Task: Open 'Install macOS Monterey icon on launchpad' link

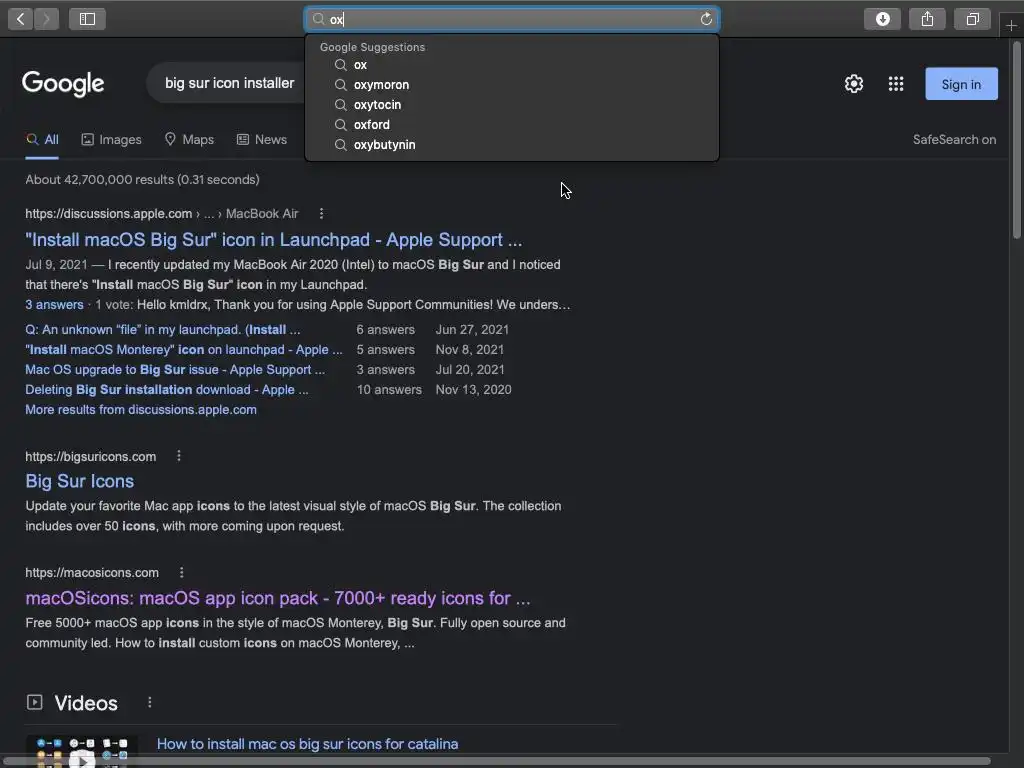Action: [x=184, y=350]
